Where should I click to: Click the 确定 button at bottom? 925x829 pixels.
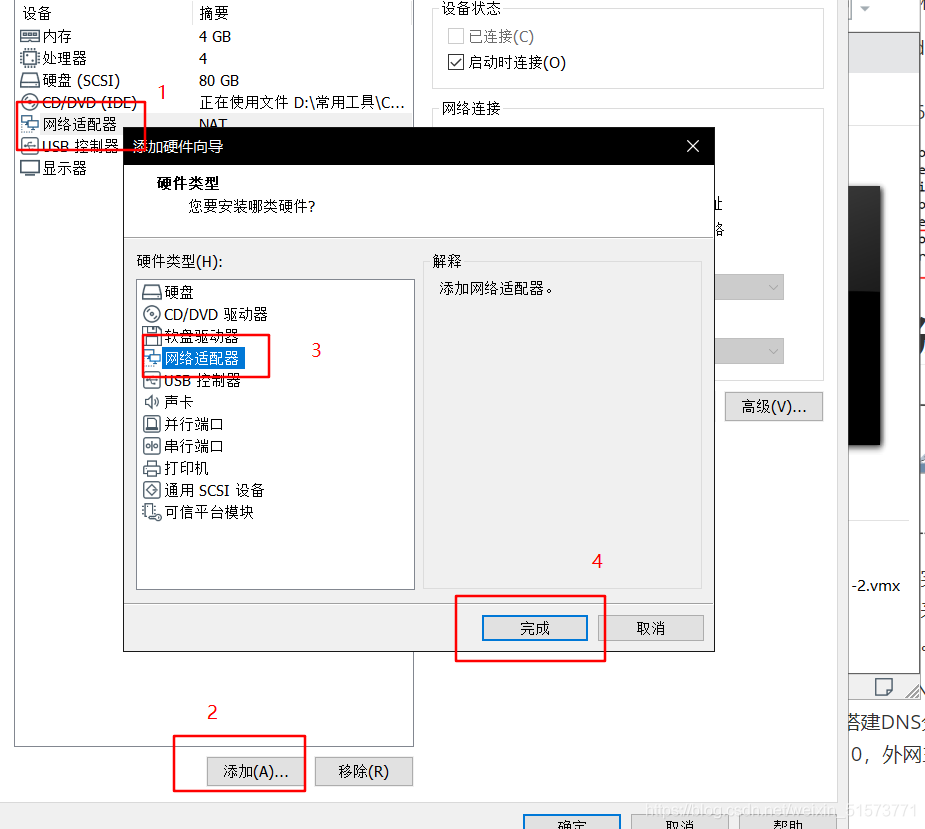(x=572, y=822)
